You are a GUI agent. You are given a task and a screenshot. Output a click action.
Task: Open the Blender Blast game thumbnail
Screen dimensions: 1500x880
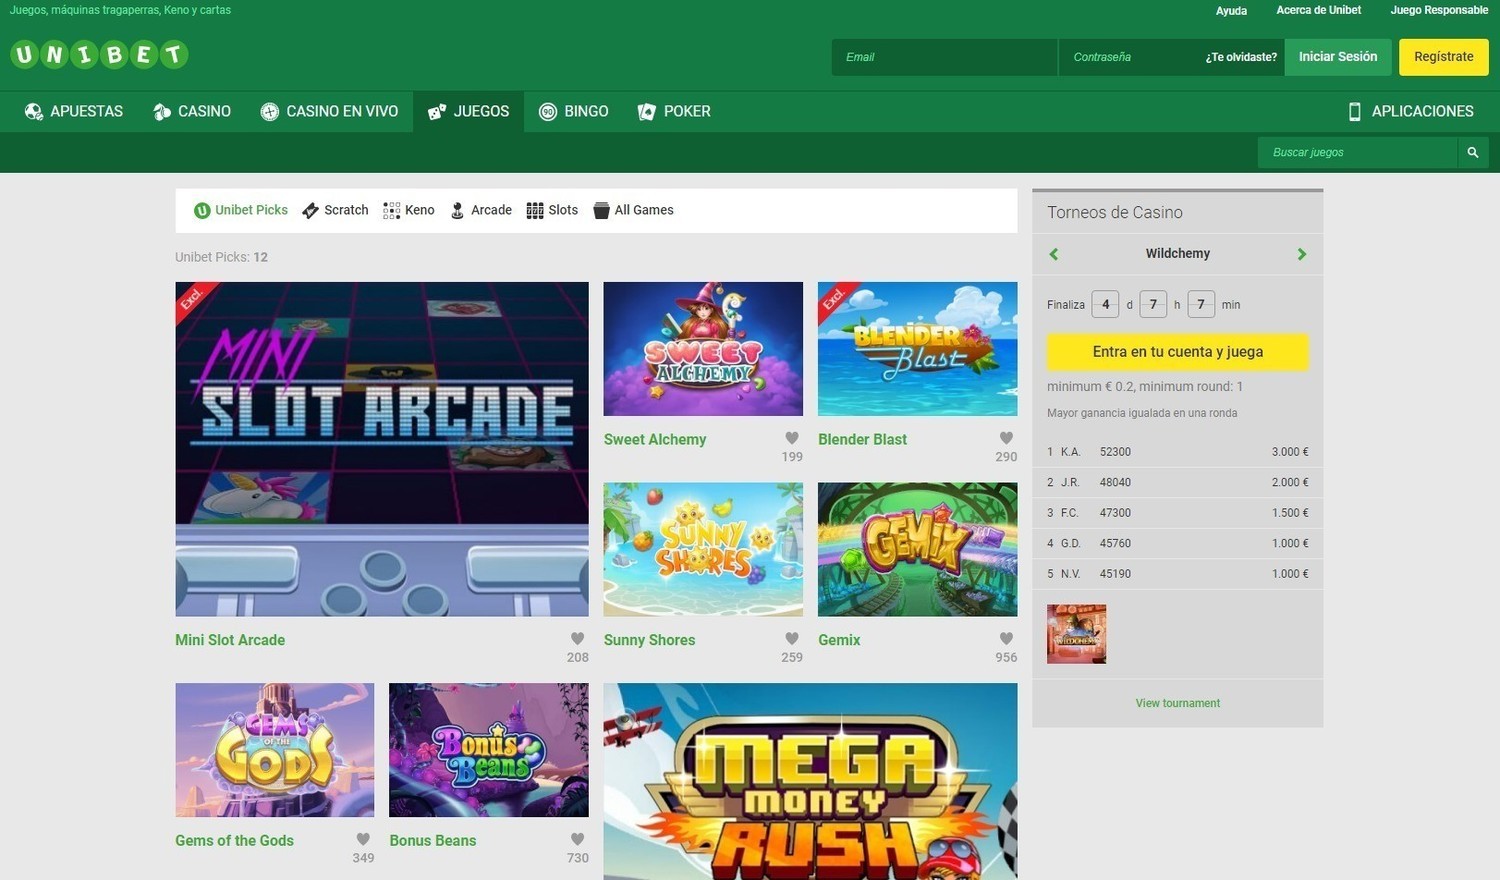[916, 348]
